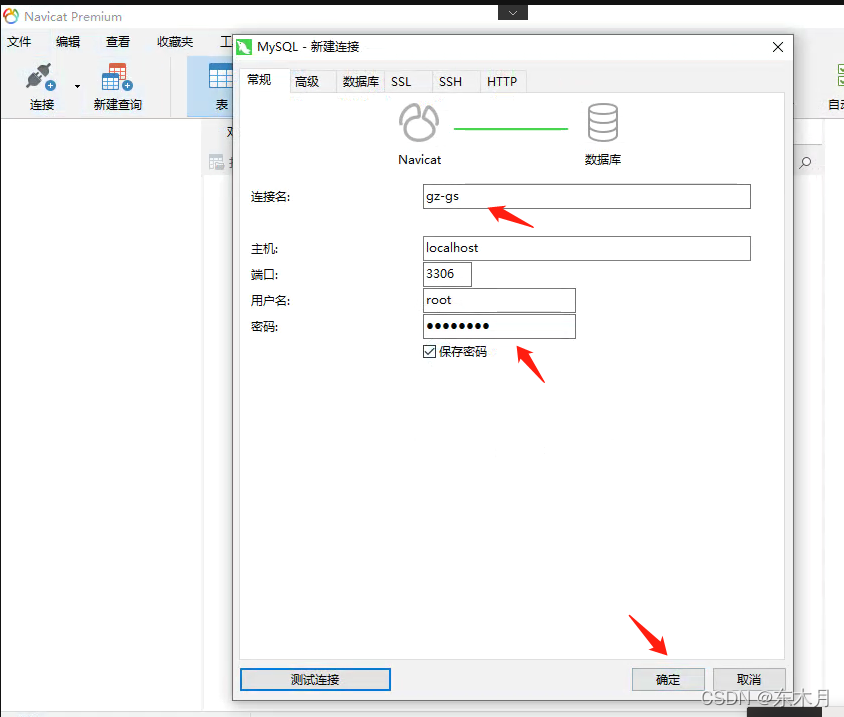This screenshot has width=844, height=717.
Task: Click the 端口 field containing 3306
Action: pos(447,274)
